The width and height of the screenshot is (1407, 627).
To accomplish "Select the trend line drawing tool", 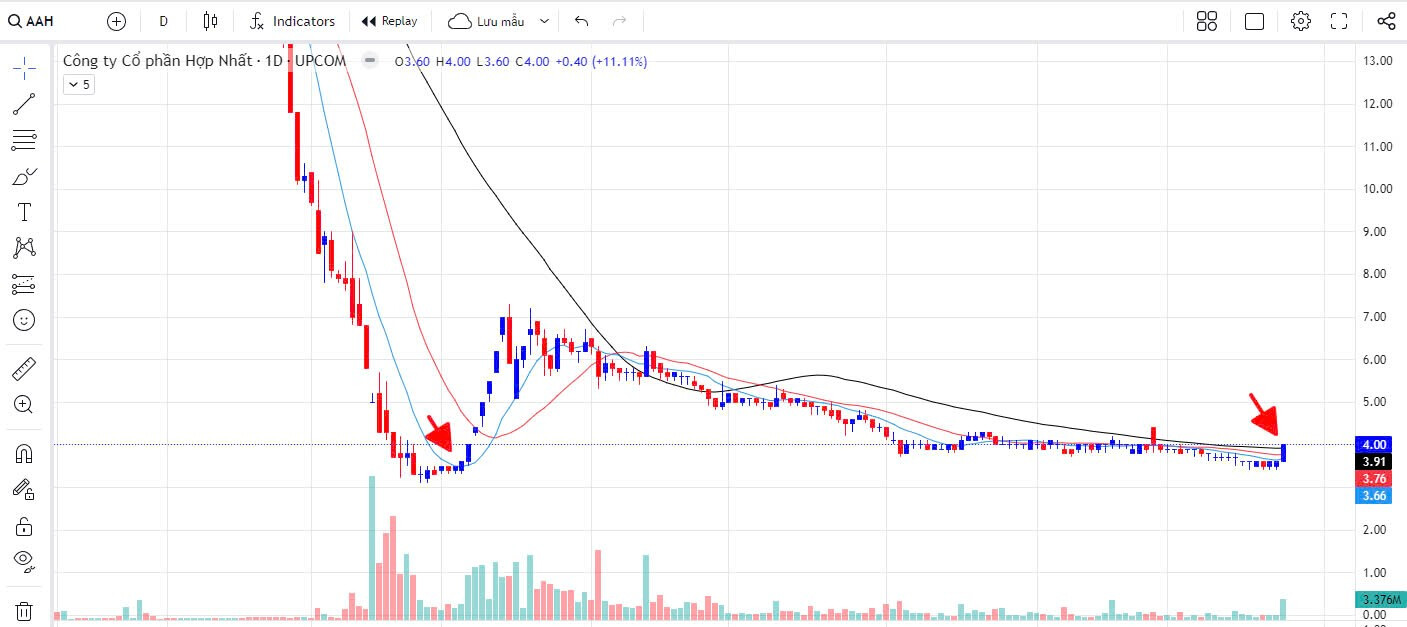I will (x=24, y=103).
